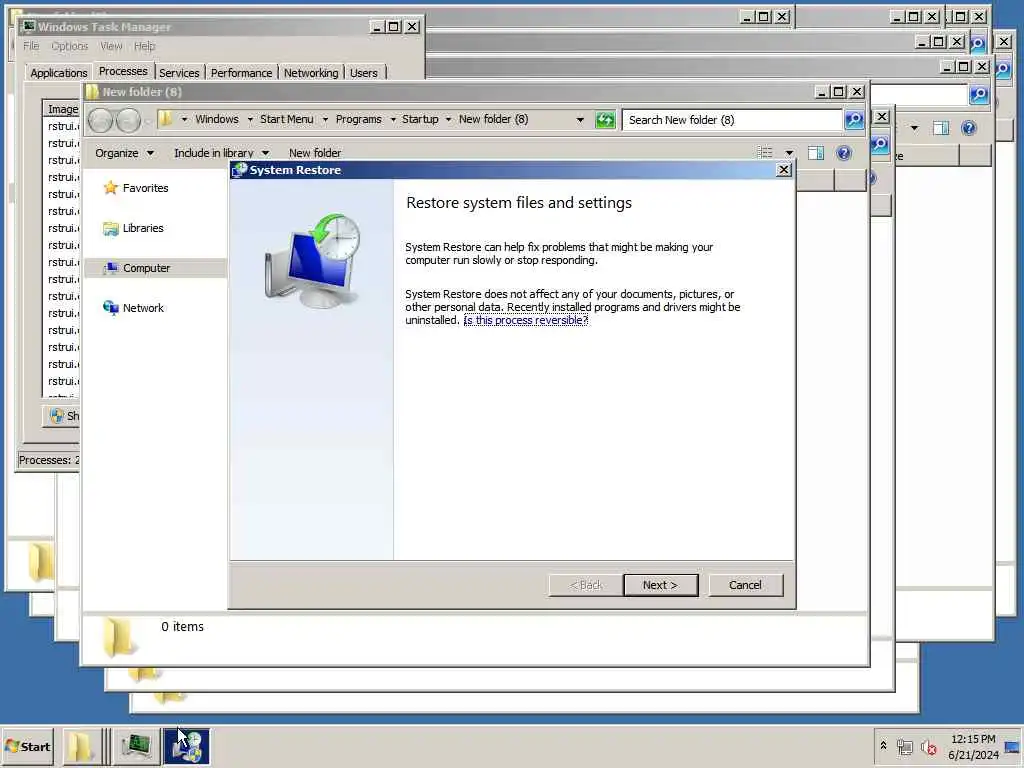
Task: Click Startup breadcrumb segment
Action: click(420, 120)
